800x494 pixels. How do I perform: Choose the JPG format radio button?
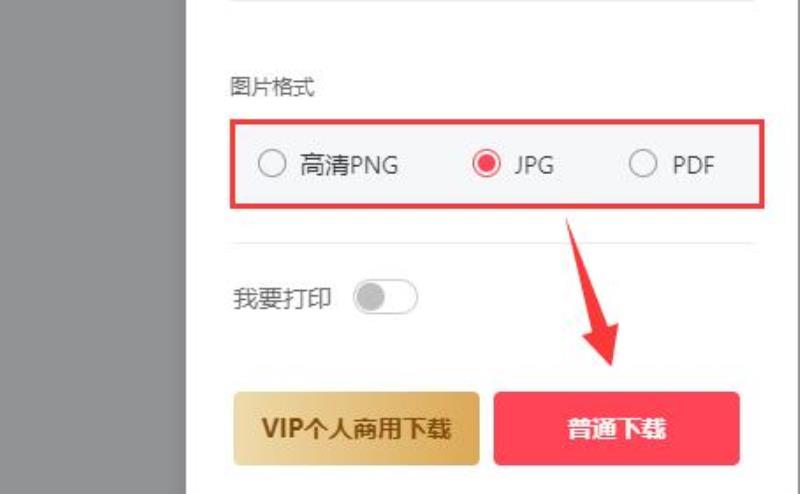[486, 163]
